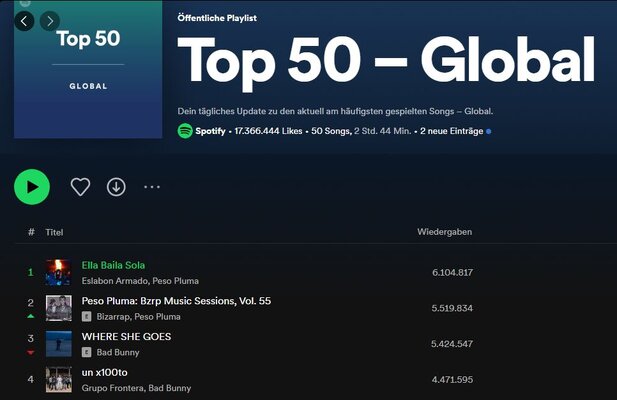Viewport: 617px width, 400px height.
Task: Open the Spotify profile link
Action: pos(210,131)
